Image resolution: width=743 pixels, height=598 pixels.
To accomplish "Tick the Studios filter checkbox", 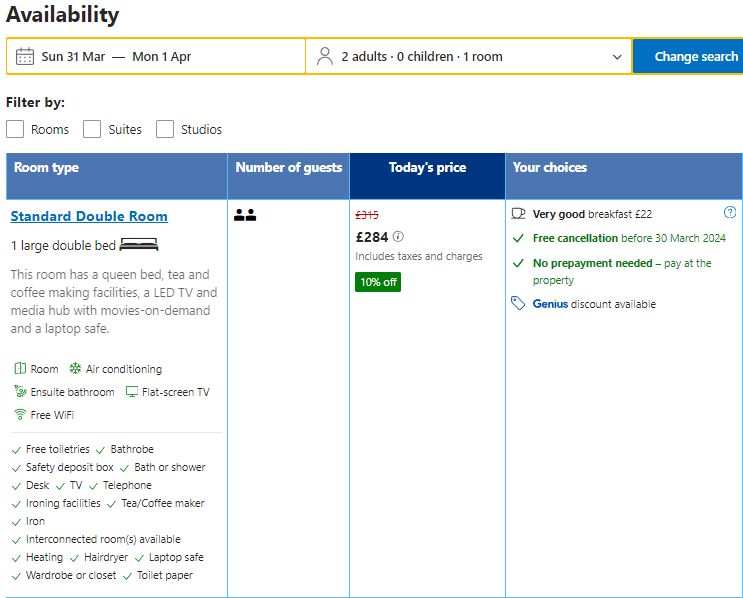I will pyautogui.click(x=165, y=129).
